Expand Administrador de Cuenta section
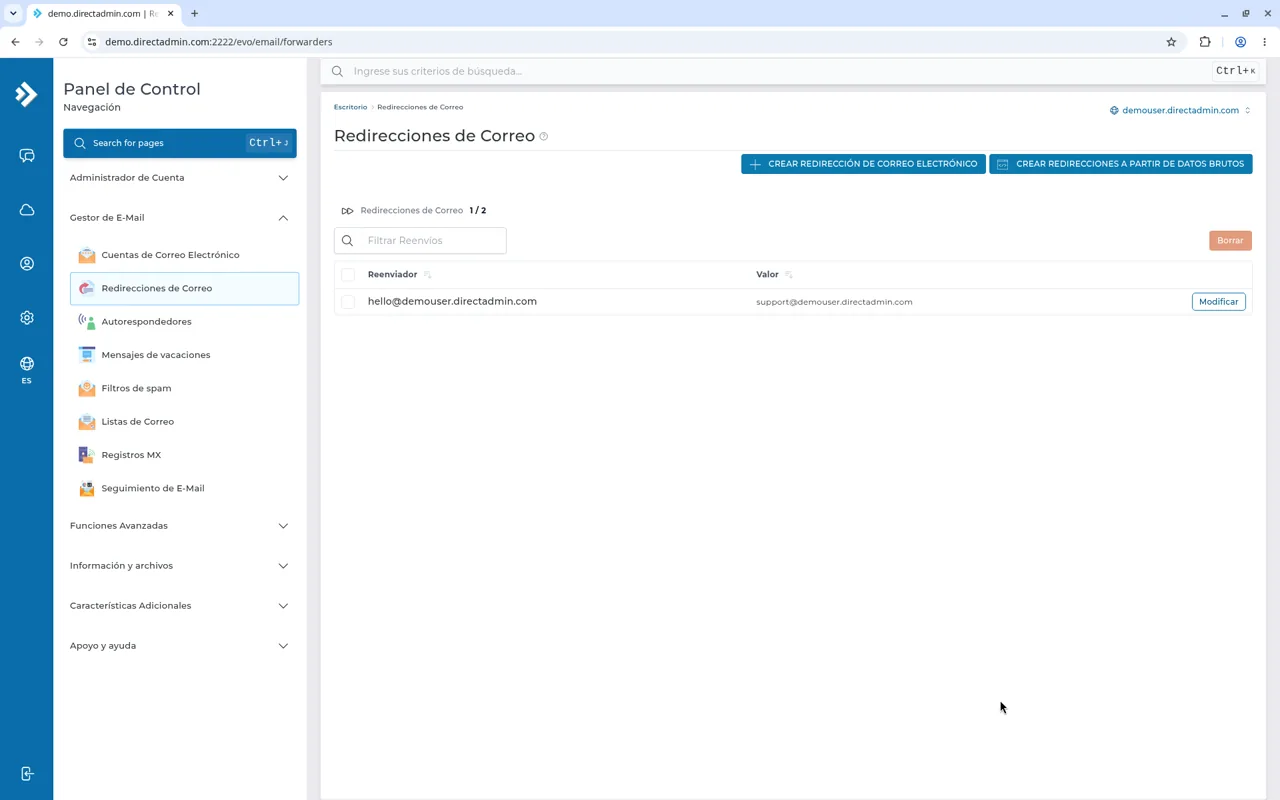 point(180,178)
